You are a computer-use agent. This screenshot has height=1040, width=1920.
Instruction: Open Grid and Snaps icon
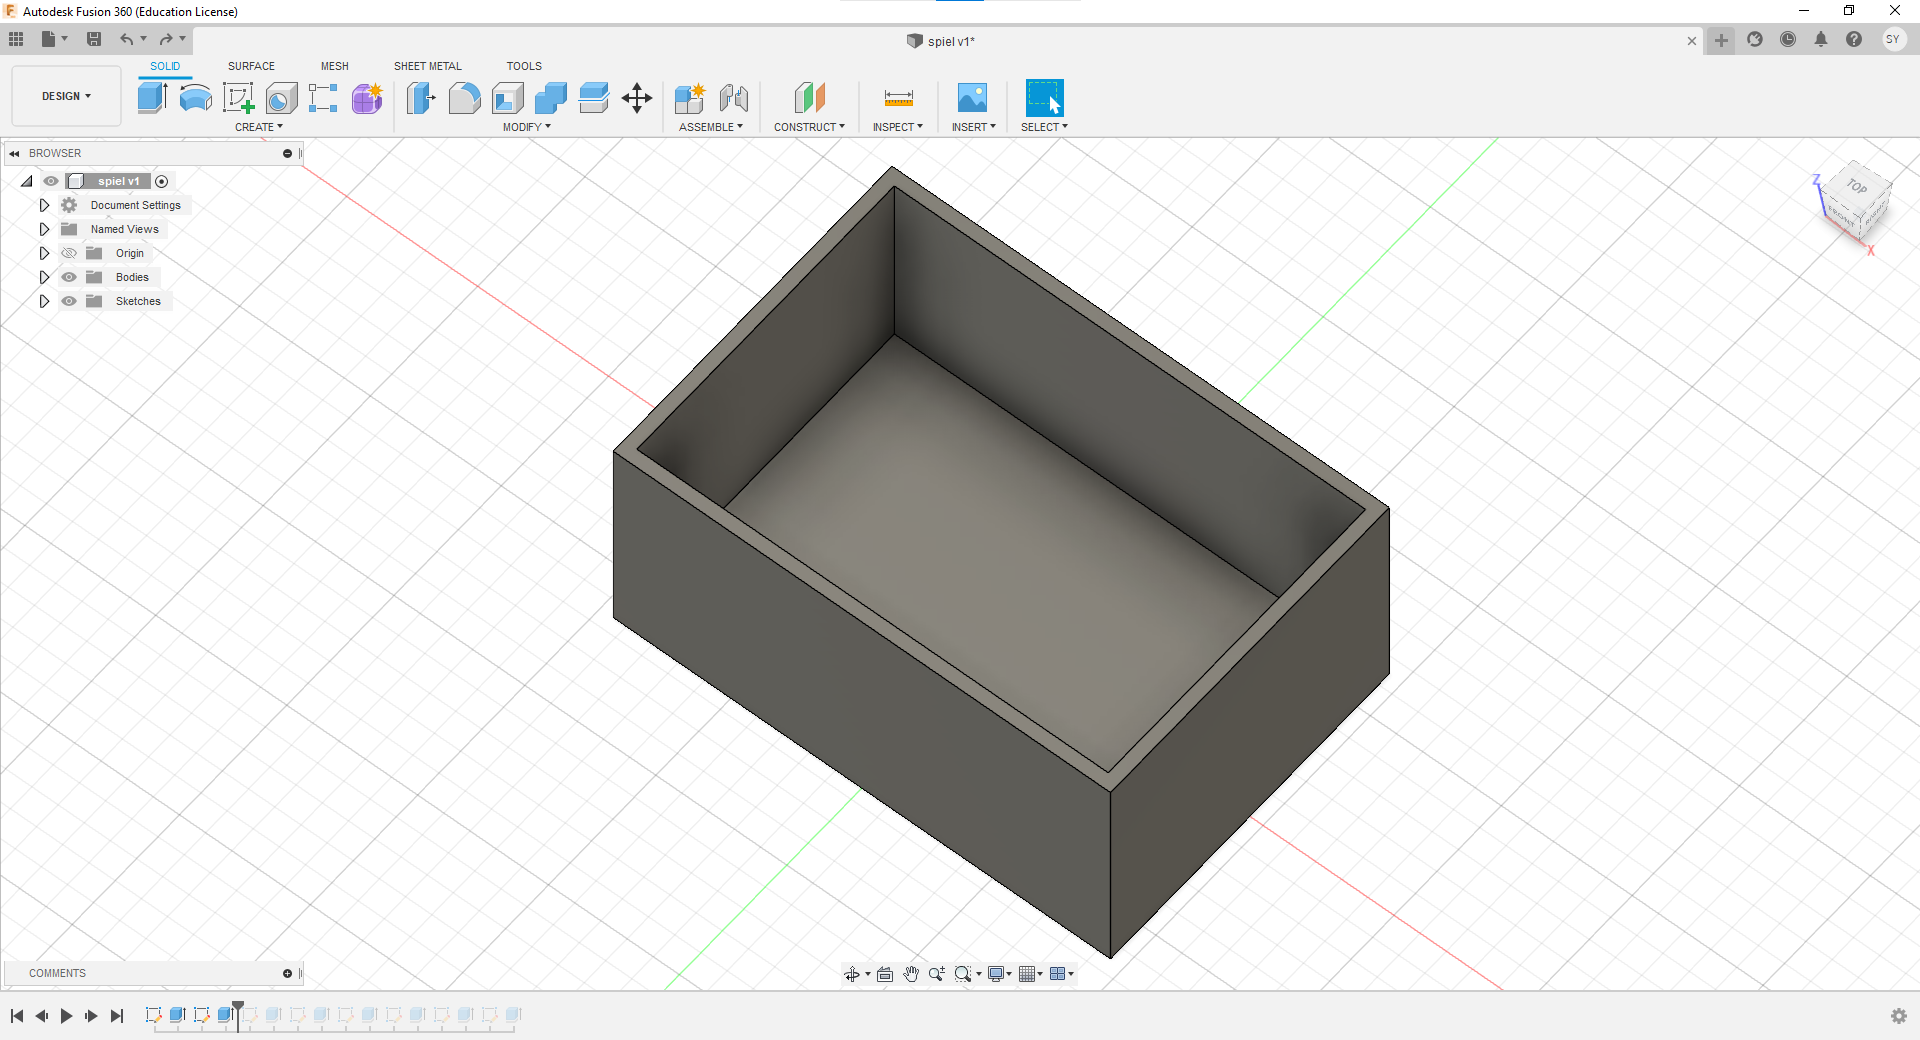1027,974
